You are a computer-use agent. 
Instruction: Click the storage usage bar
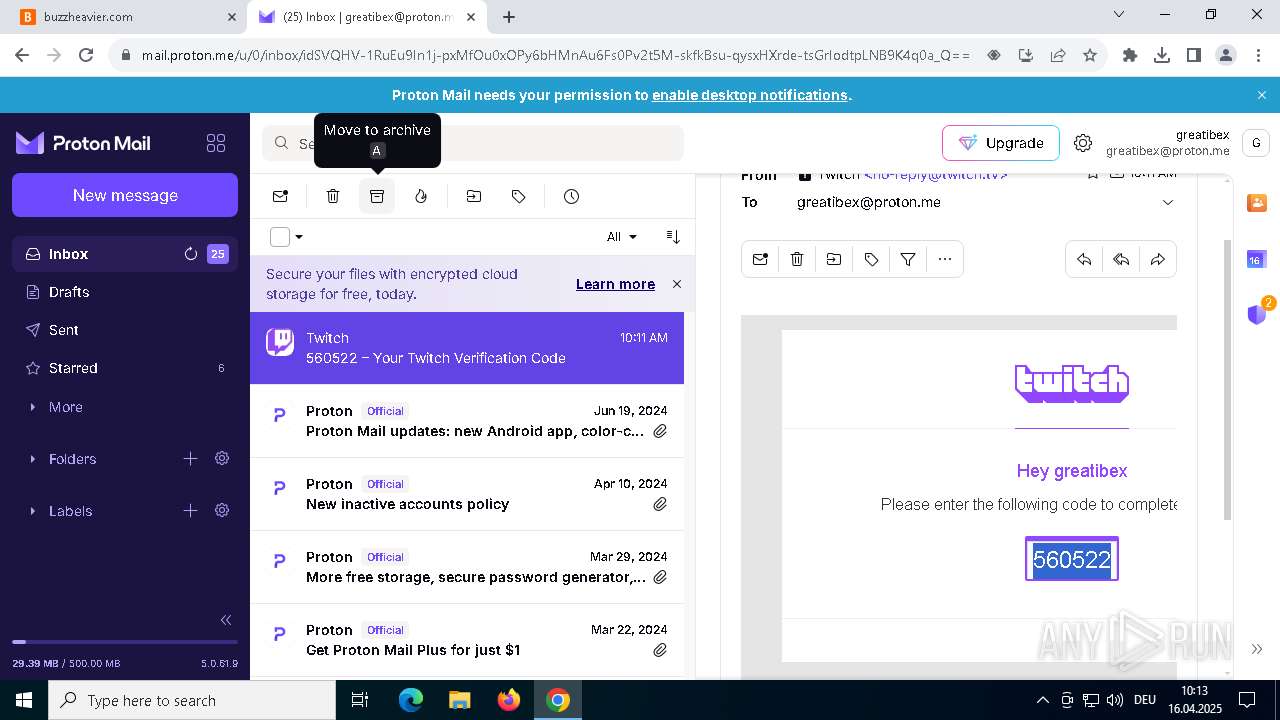[x=125, y=642]
